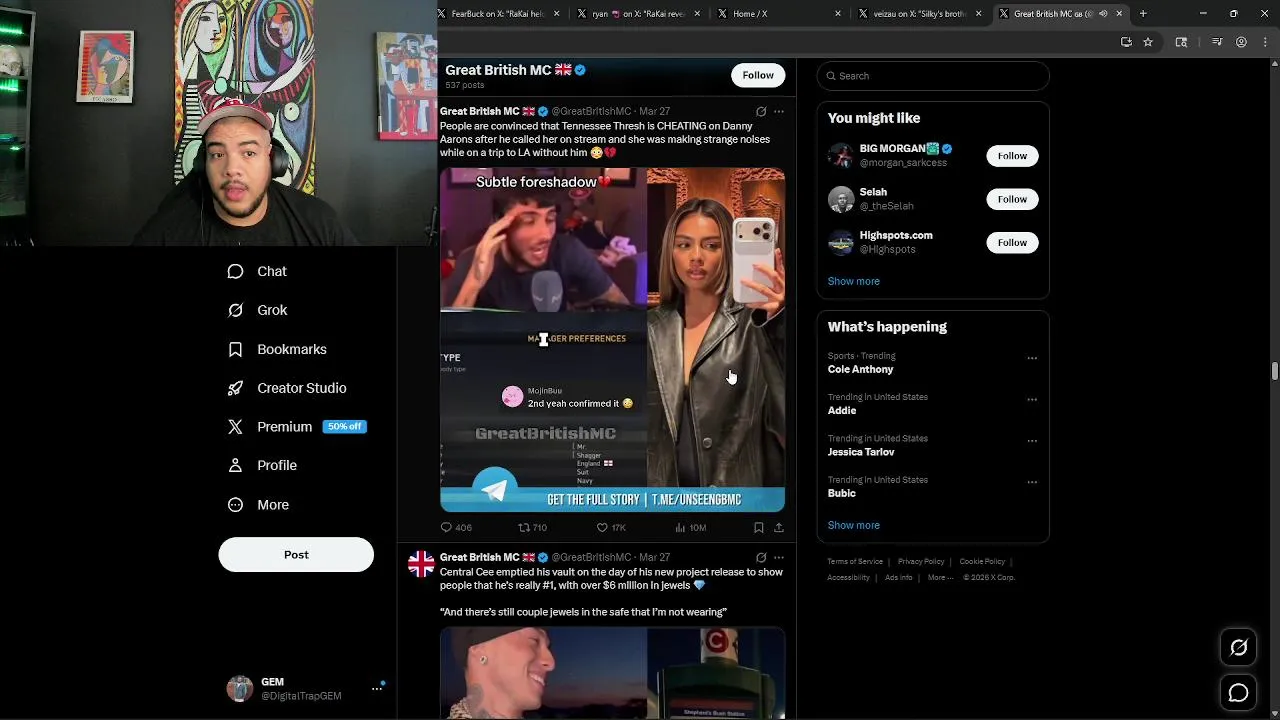Click the page vertical scrollbar thumb
This screenshot has height=720, width=1280.
(1275, 372)
